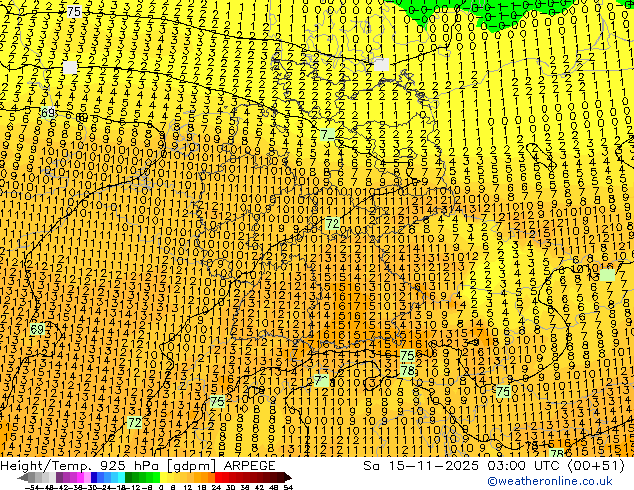Pick the cyan legend segment above -18

click(121, 477)
